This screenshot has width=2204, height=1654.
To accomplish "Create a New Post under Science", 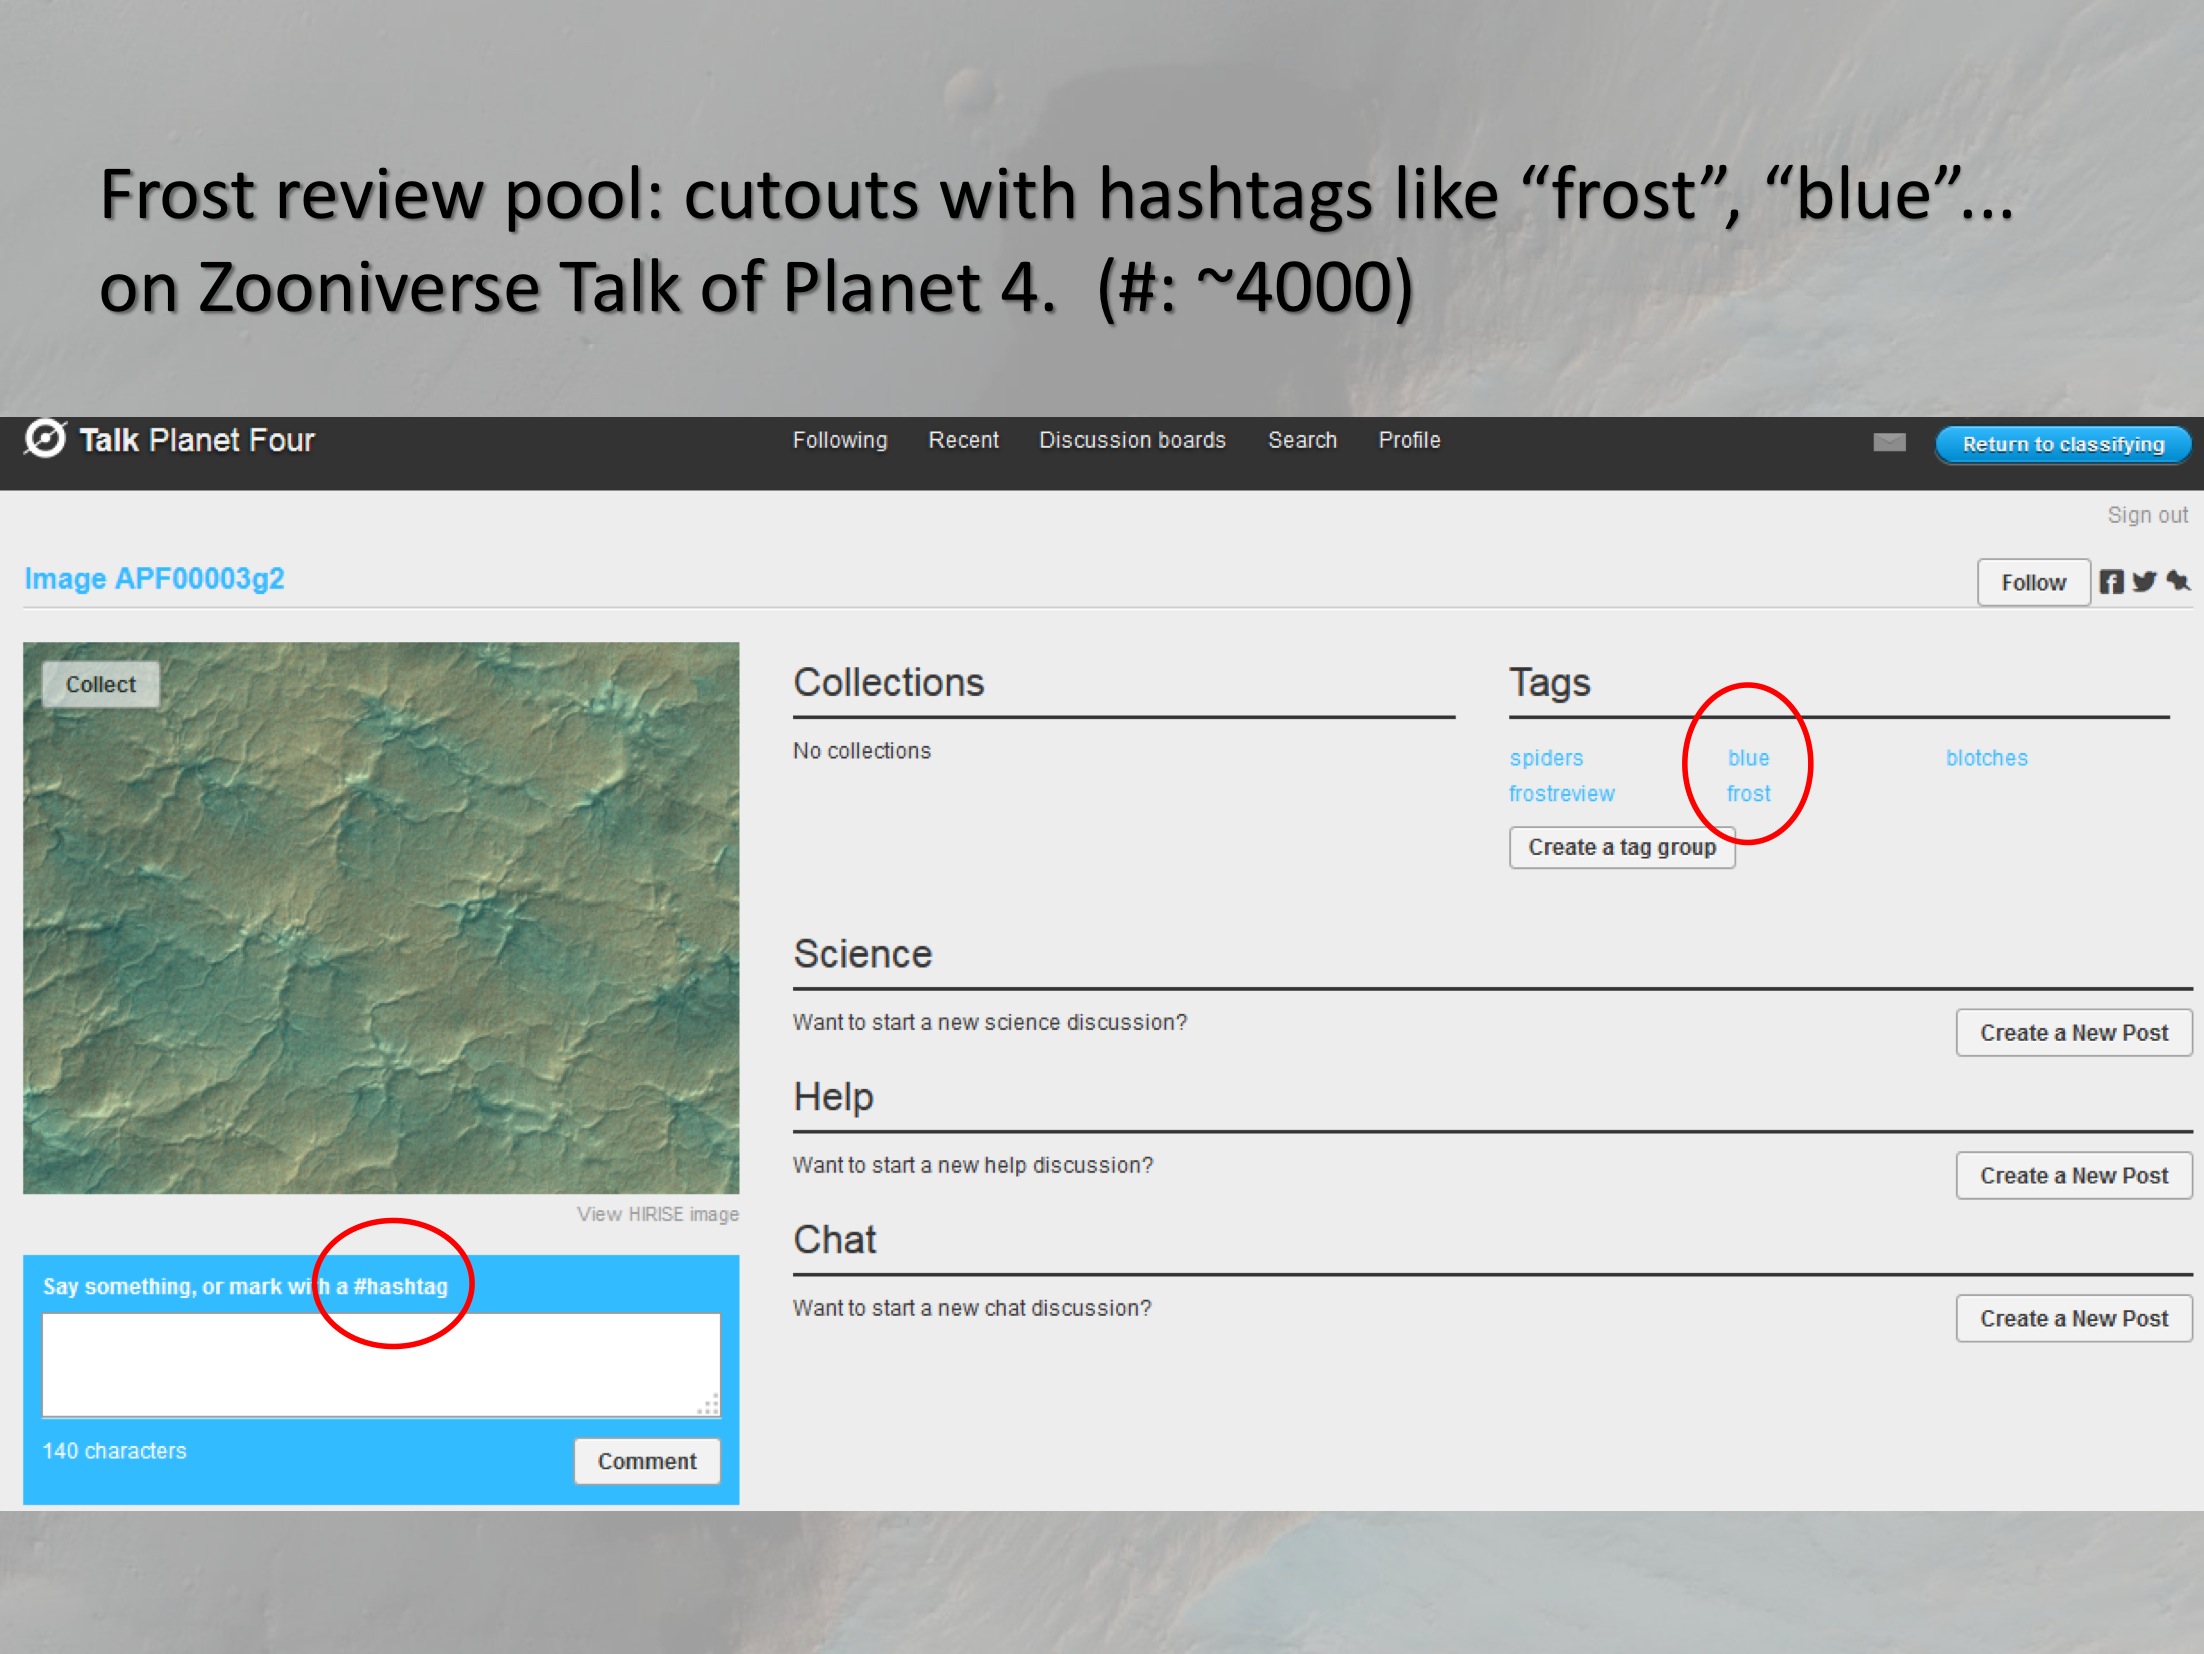I will pyautogui.click(x=2073, y=1033).
